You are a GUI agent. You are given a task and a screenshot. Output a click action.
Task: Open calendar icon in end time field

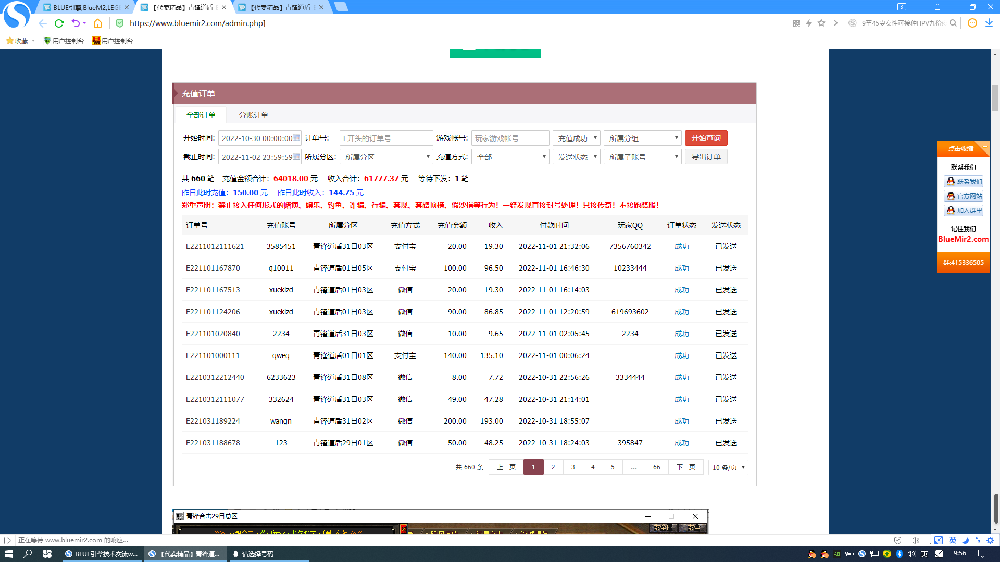(297, 157)
